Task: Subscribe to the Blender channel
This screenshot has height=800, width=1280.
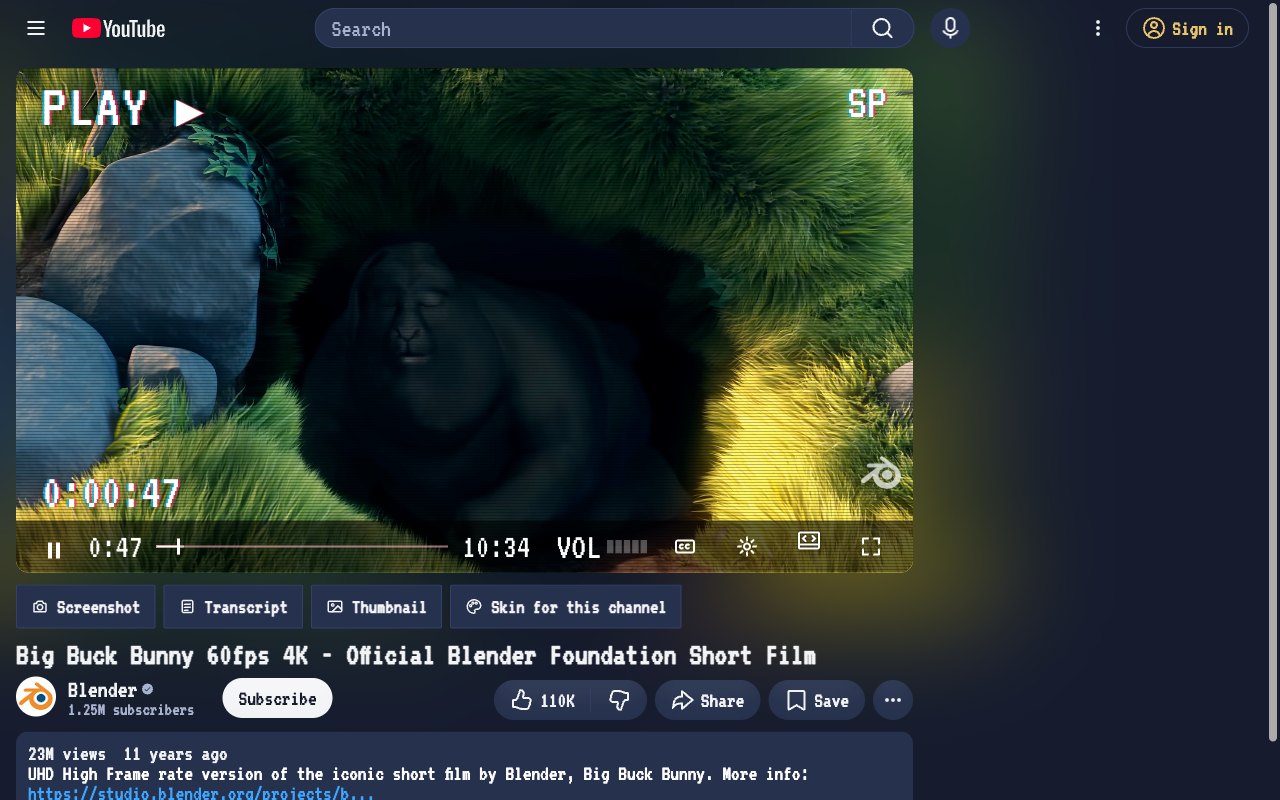Action: (x=277, y=699)
